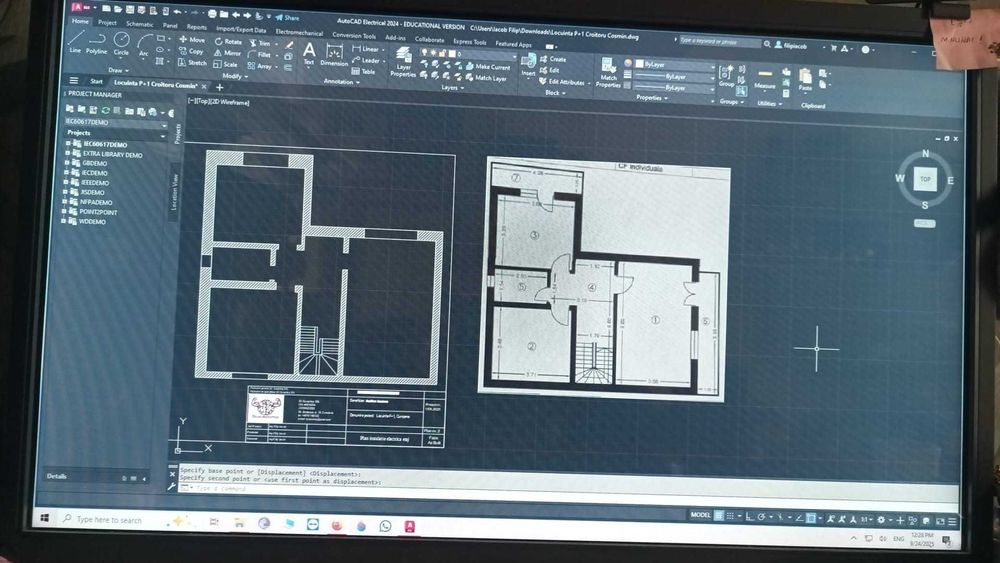Choose the Rotate tool
This screenshot has width=1000, height=563.
click(228, 41)
